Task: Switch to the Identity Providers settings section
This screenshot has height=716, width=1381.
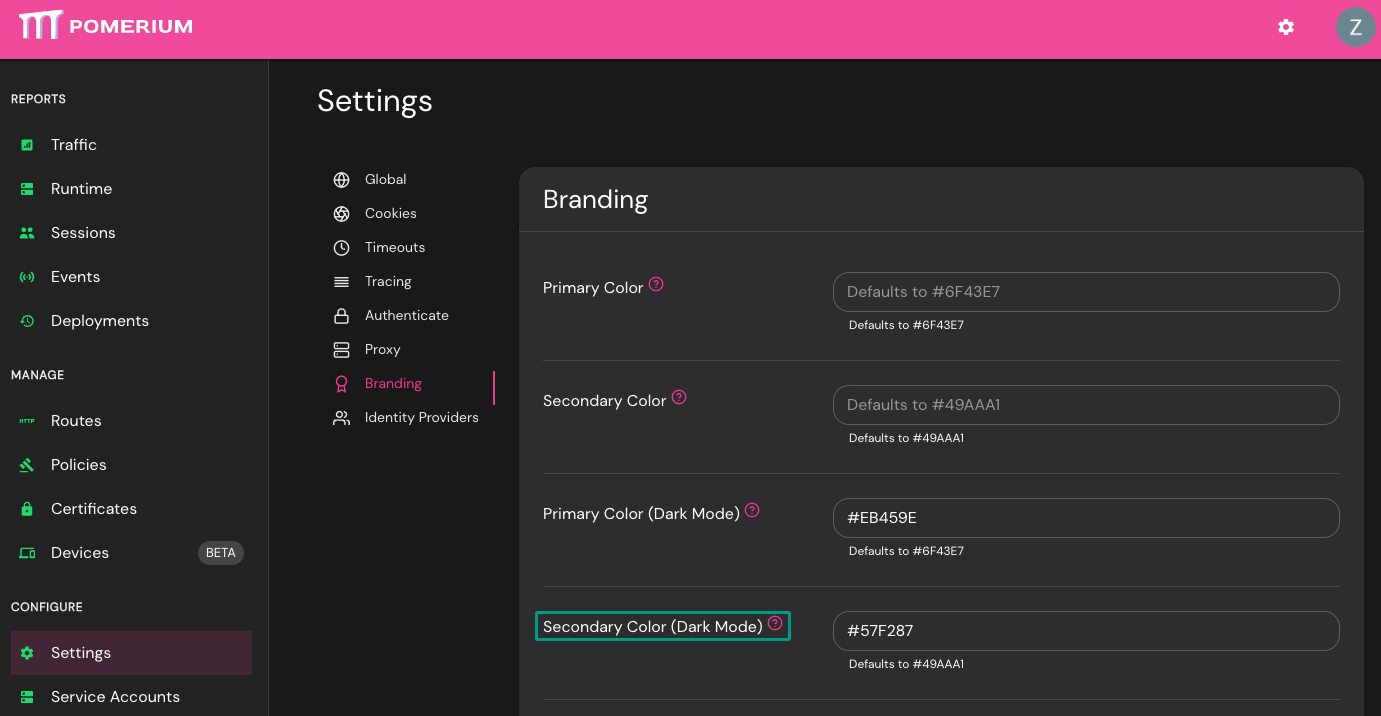Action: (420, 417)
